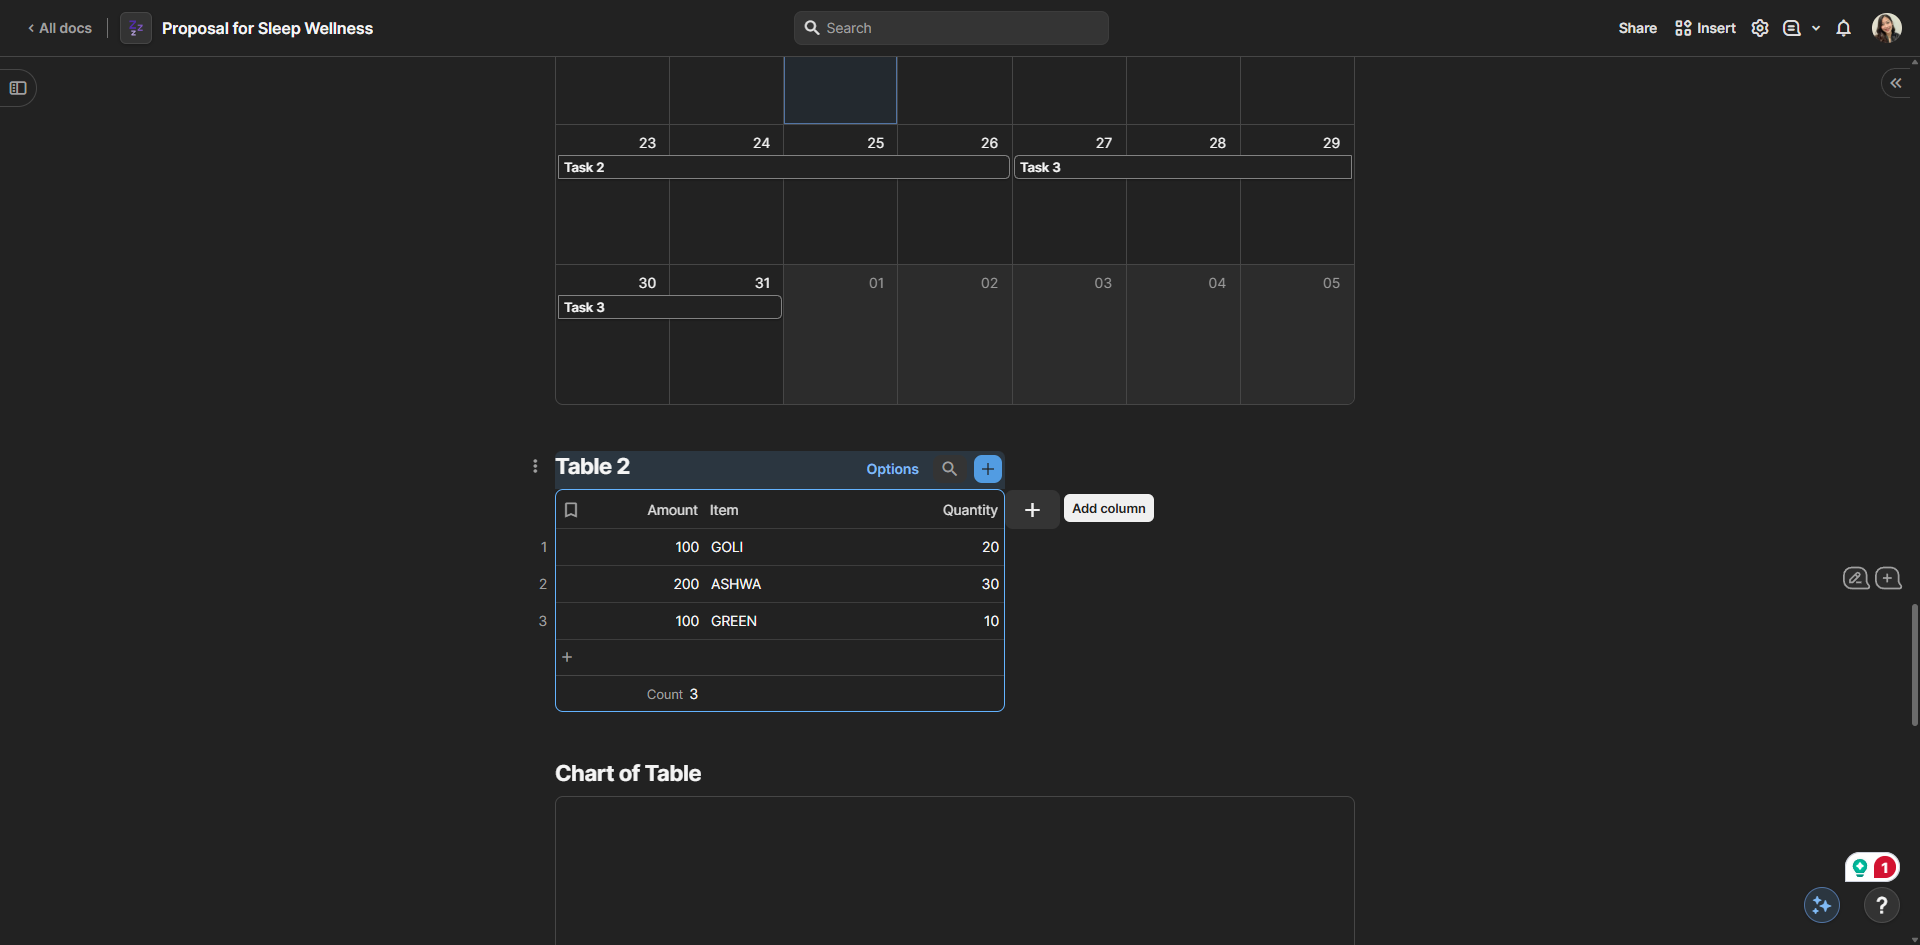This screenshot has height=945, width=1920.
Task: Search within Table 2
Action: coord(949,468)
